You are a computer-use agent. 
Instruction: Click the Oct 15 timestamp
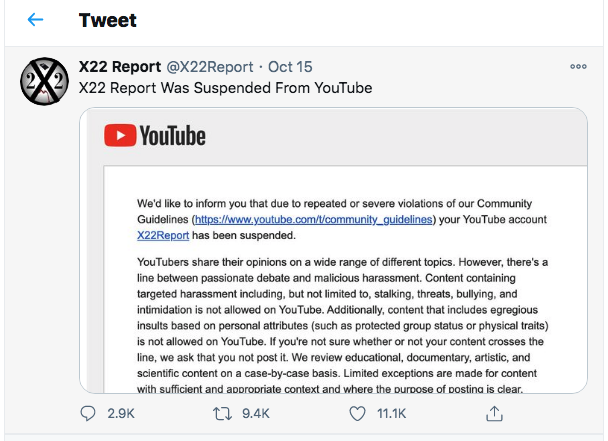click(290, 67)
